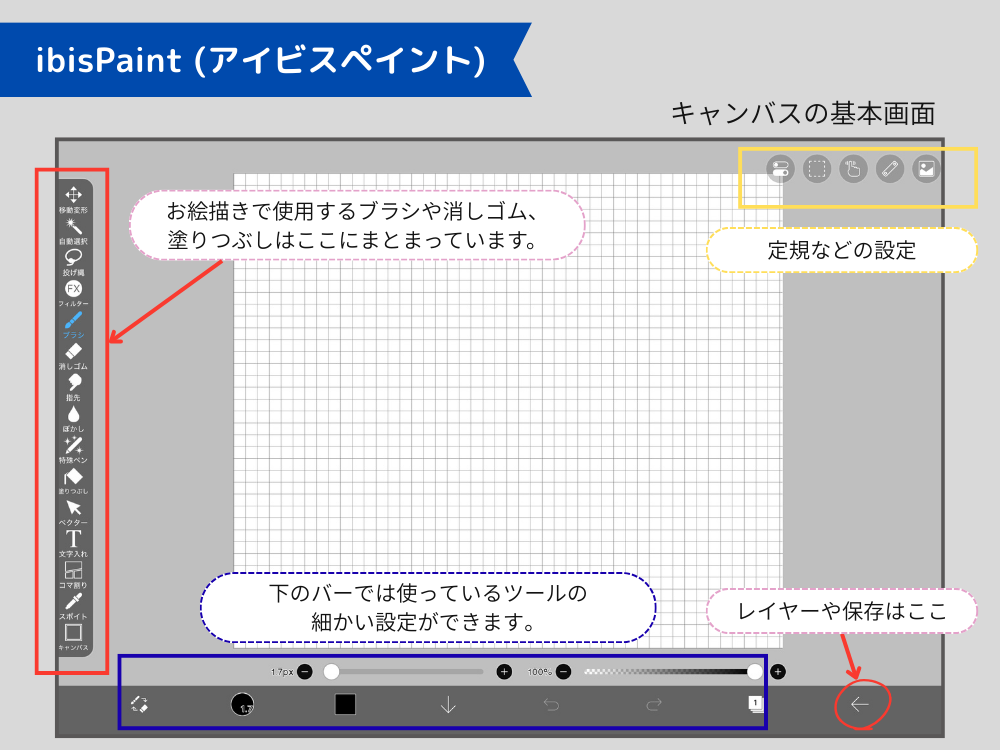Toggle the view settings switch icon
The height and width of the screenshot is (750, 1000).
coord(780,169)
